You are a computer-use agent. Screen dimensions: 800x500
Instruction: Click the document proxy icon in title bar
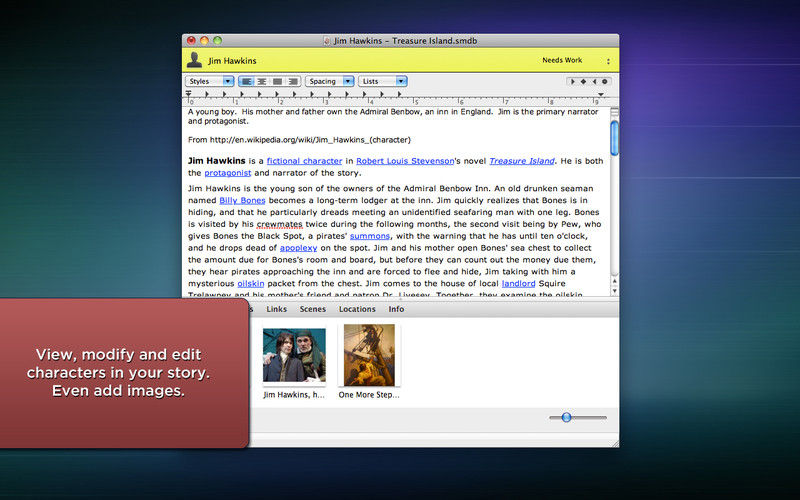[327, 41]
